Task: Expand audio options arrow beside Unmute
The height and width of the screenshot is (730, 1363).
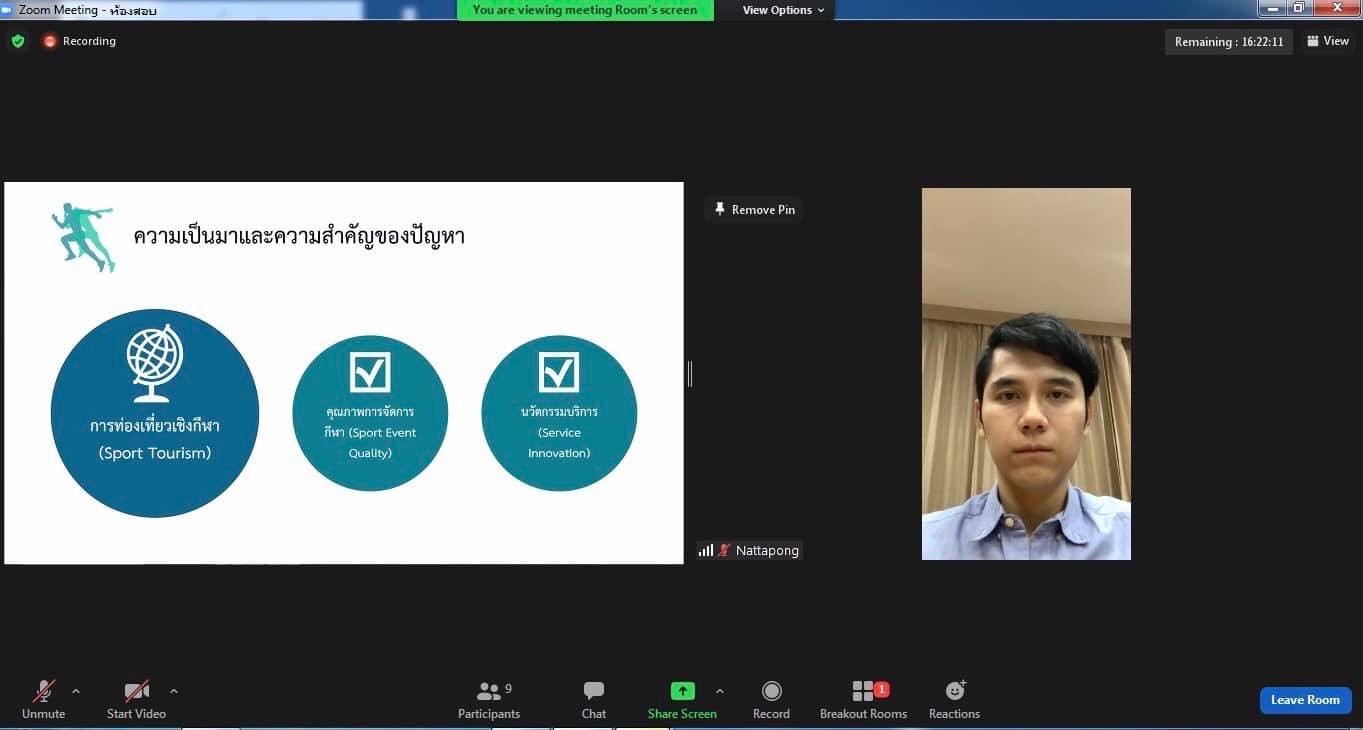Action: click(x=76, y=691)
